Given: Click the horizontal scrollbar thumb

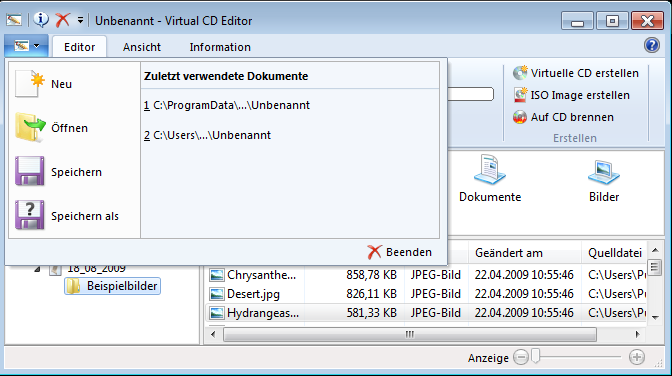Looking at the screenshot, I should click(410, 334).
